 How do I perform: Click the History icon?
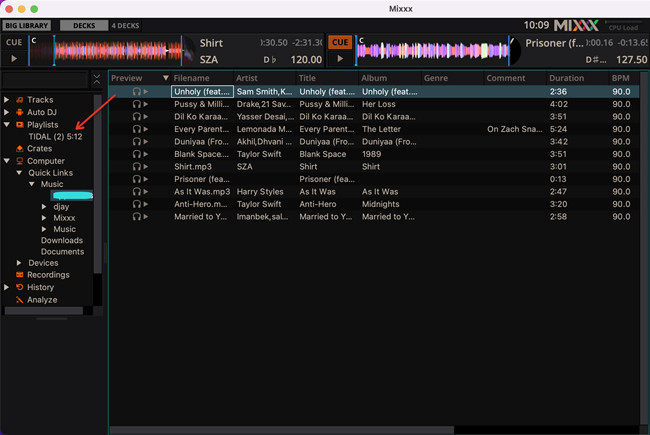pos(19,287)
